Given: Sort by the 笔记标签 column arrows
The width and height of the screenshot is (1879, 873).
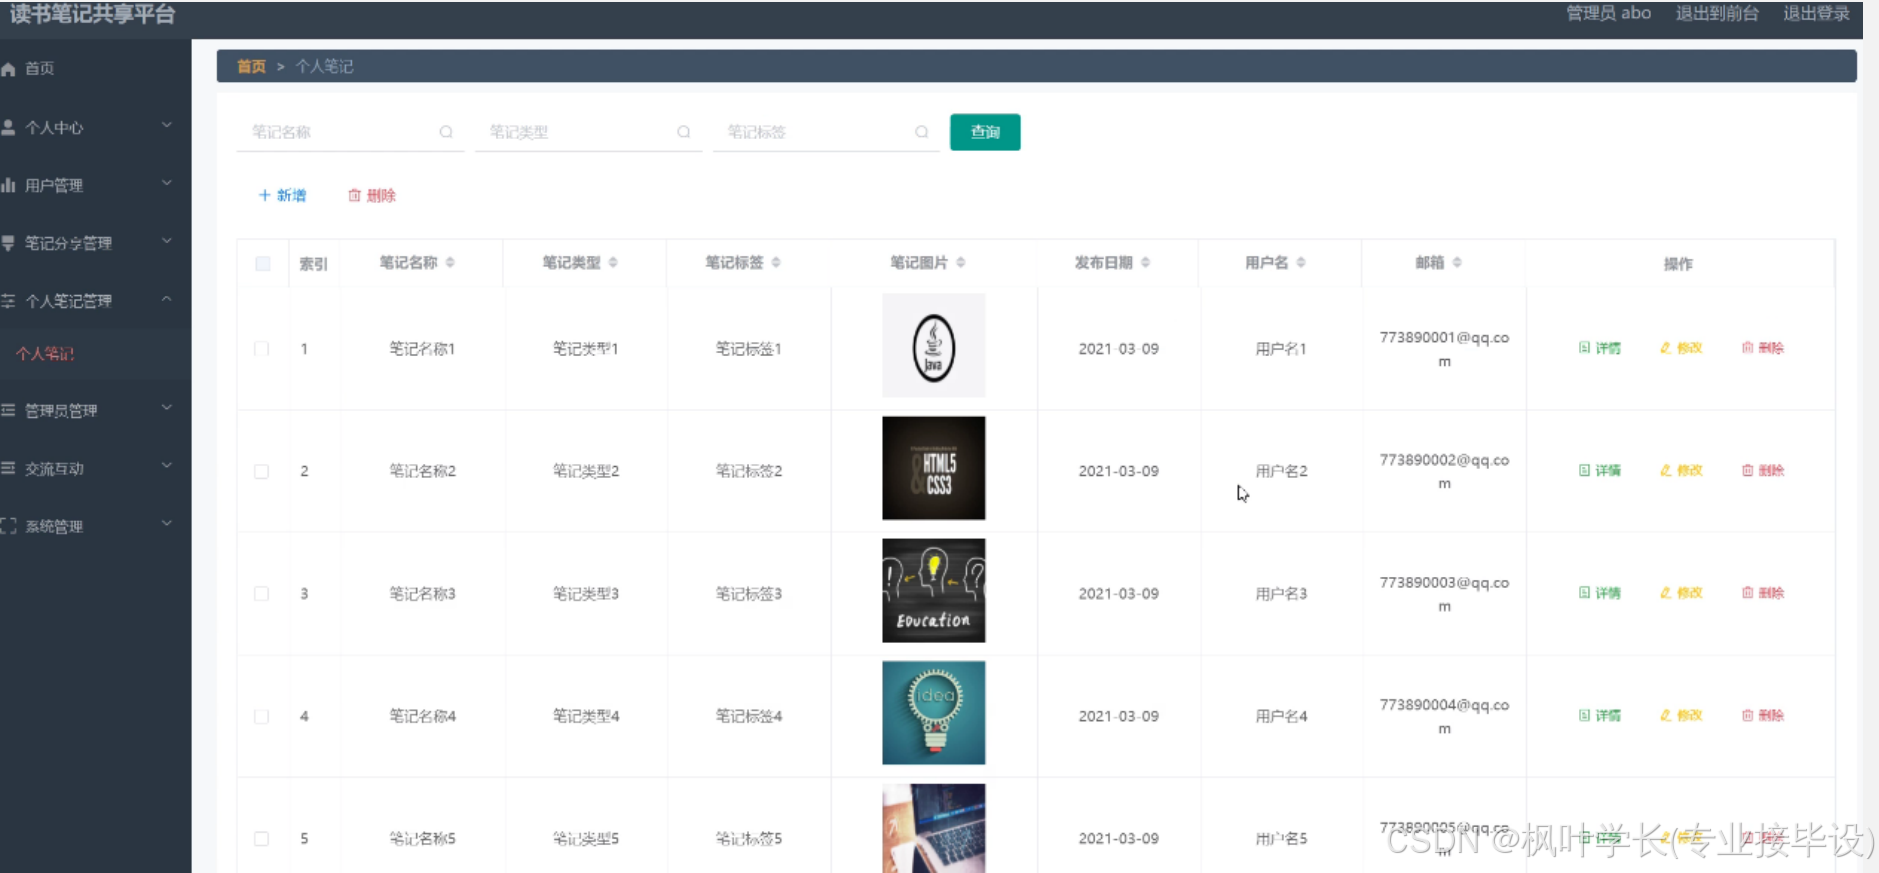Looking at the screenshot, I should click(x=776, y=262).
